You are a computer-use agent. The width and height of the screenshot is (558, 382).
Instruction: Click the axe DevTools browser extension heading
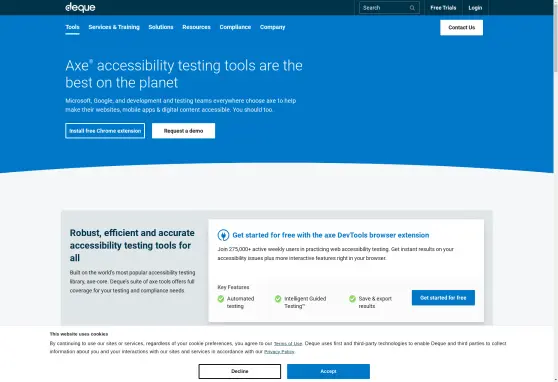[331, 235]
